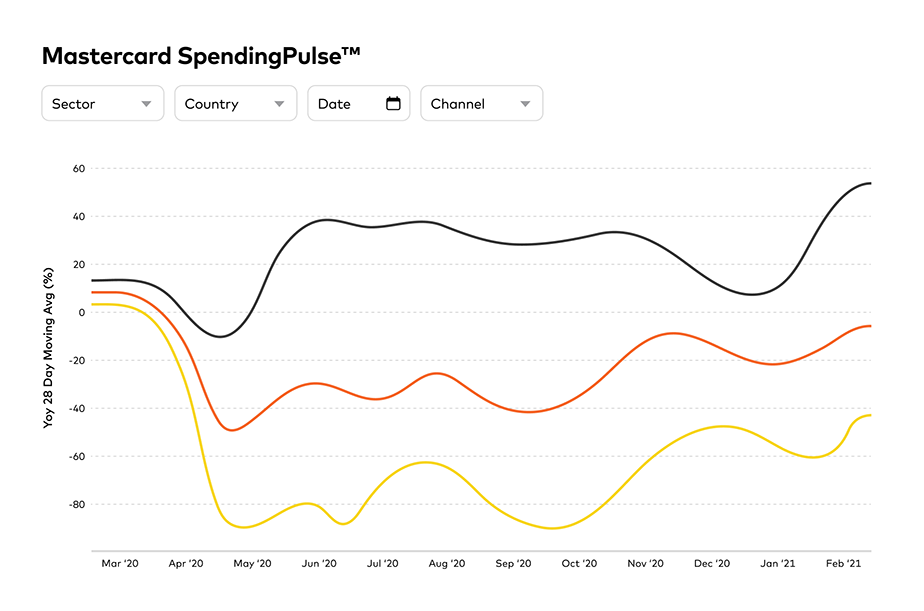
Task: Click the Dec '20 axis label
Action: point(712,564)
